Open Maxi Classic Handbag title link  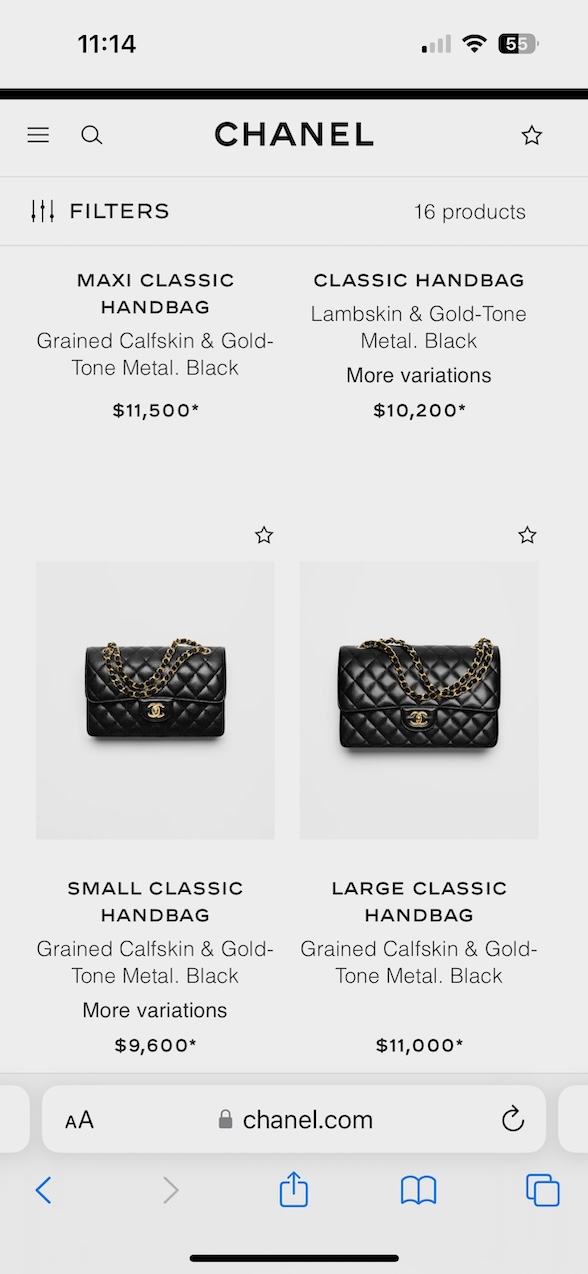coord(155,293)
